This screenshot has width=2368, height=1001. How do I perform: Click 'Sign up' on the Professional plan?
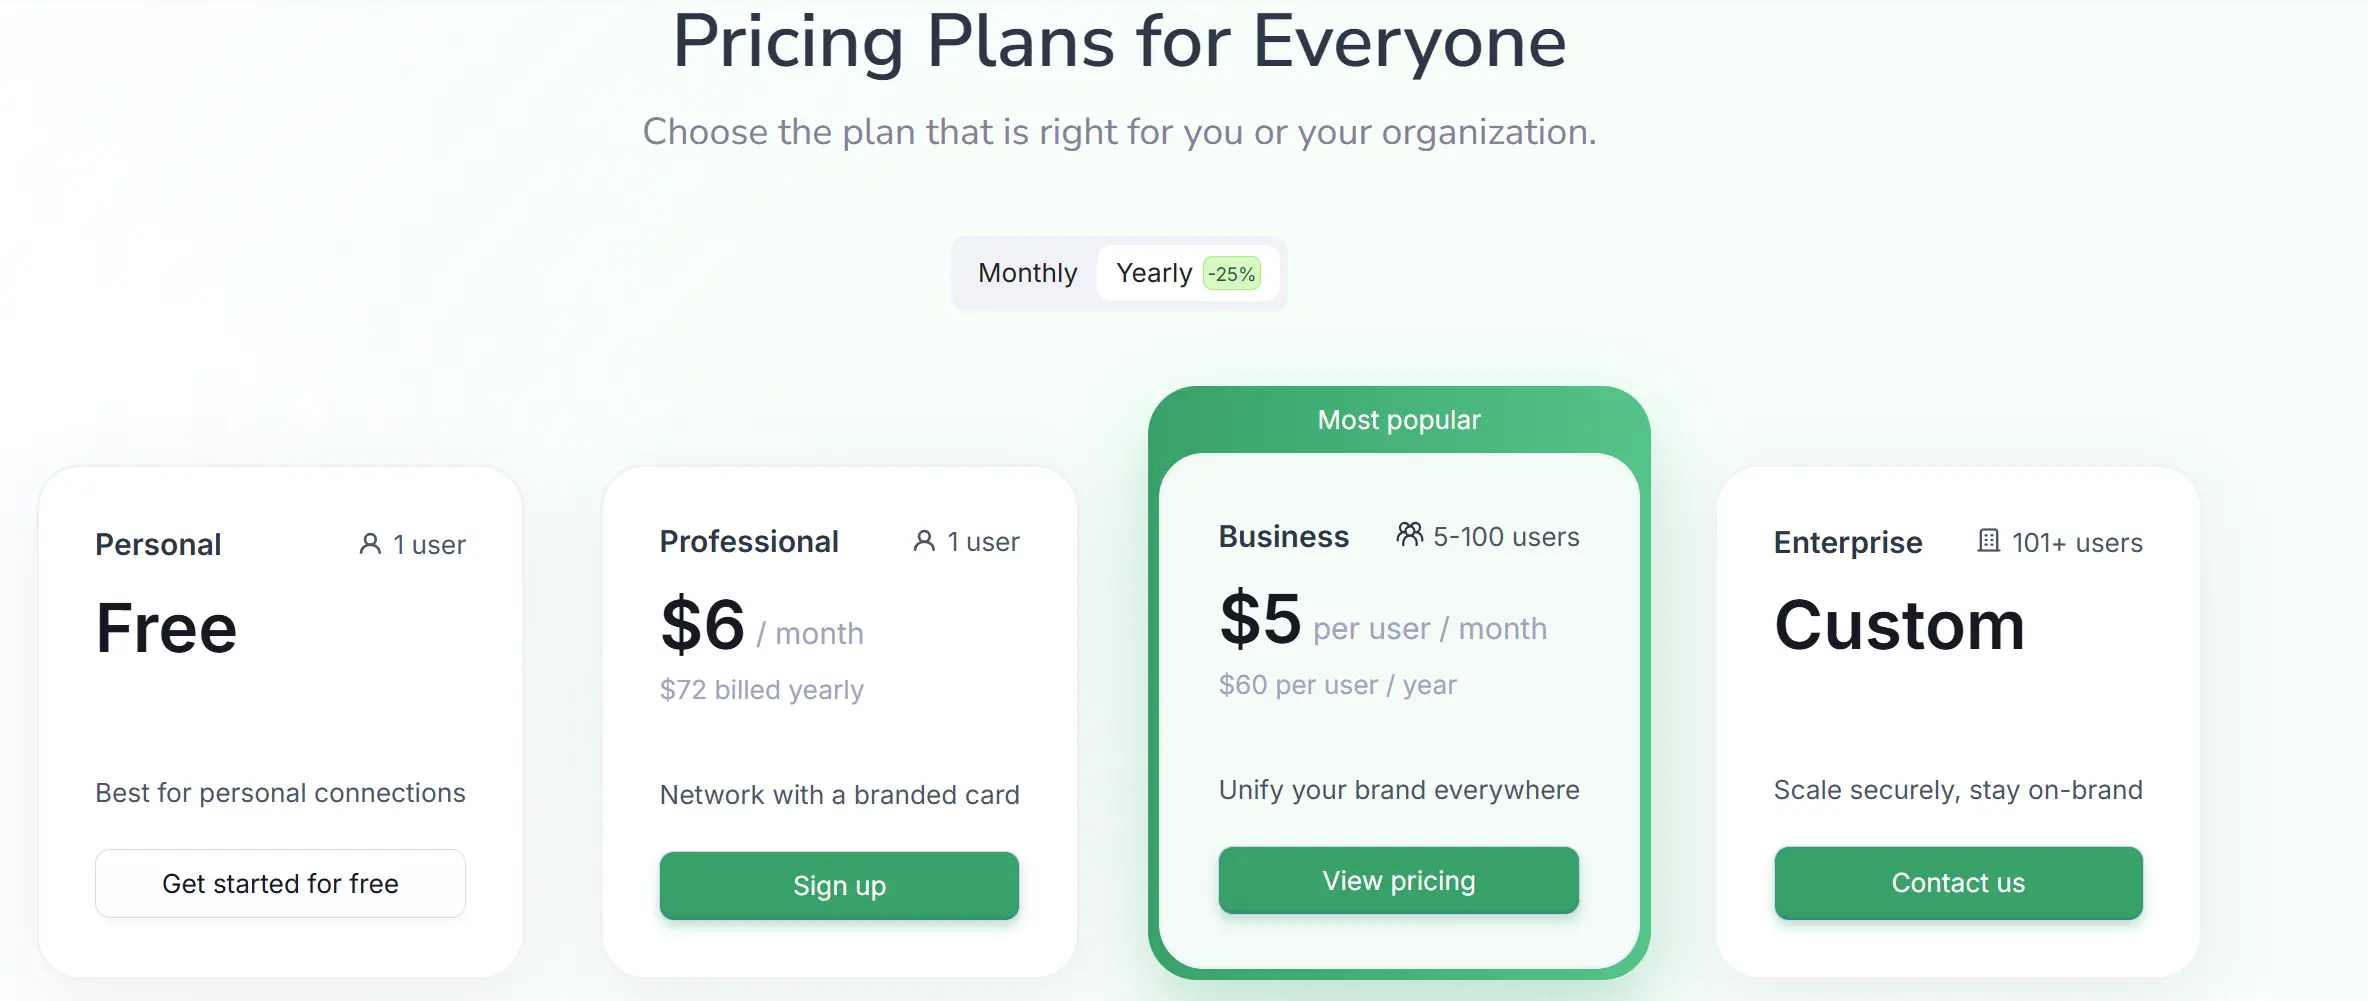838,885
